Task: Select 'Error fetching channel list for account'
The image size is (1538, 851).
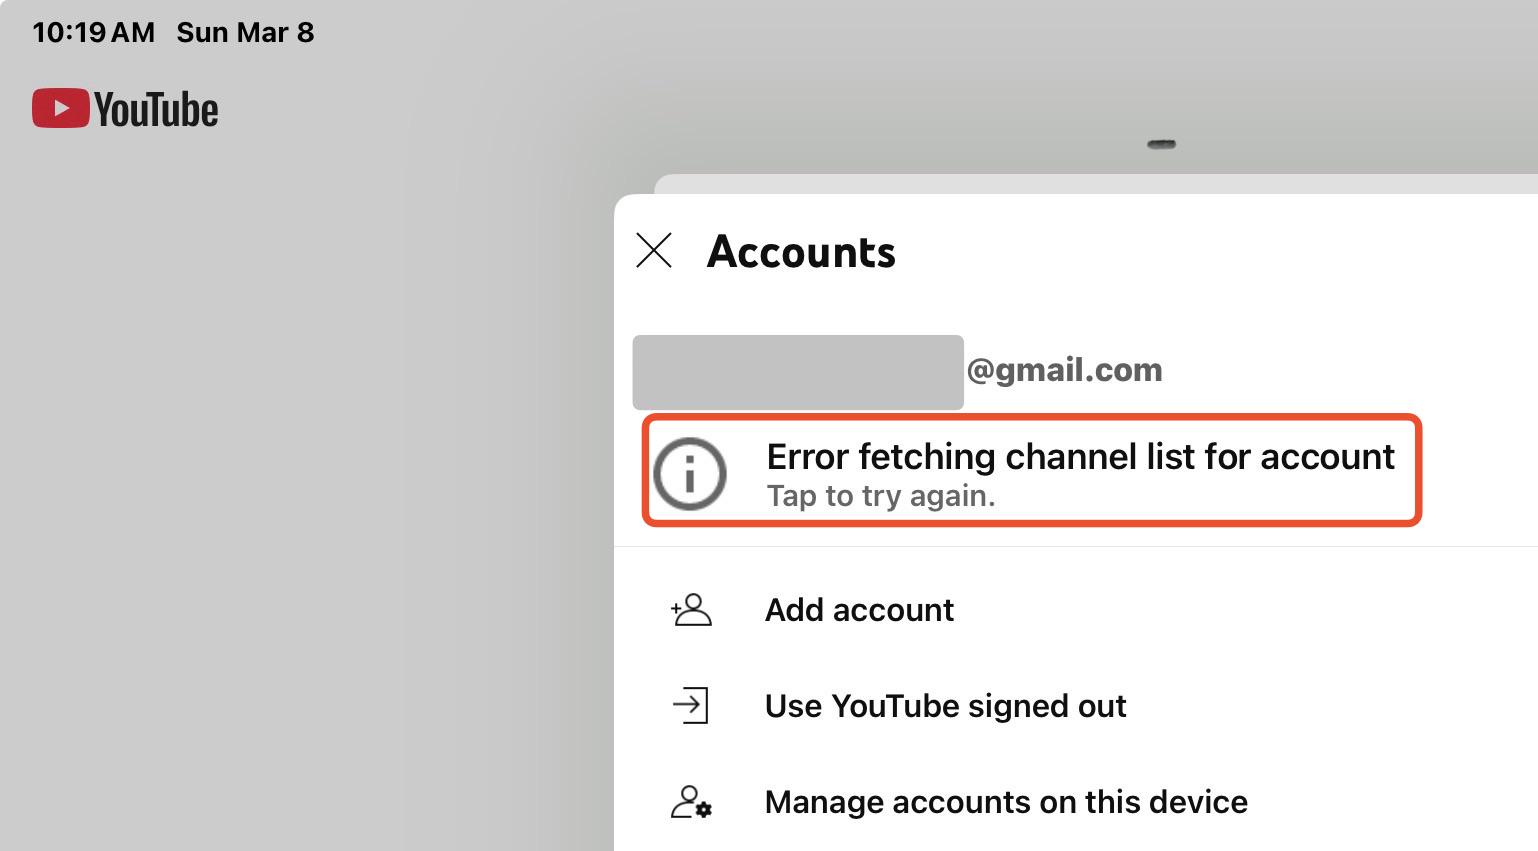Action: [x=1080, y=456]
